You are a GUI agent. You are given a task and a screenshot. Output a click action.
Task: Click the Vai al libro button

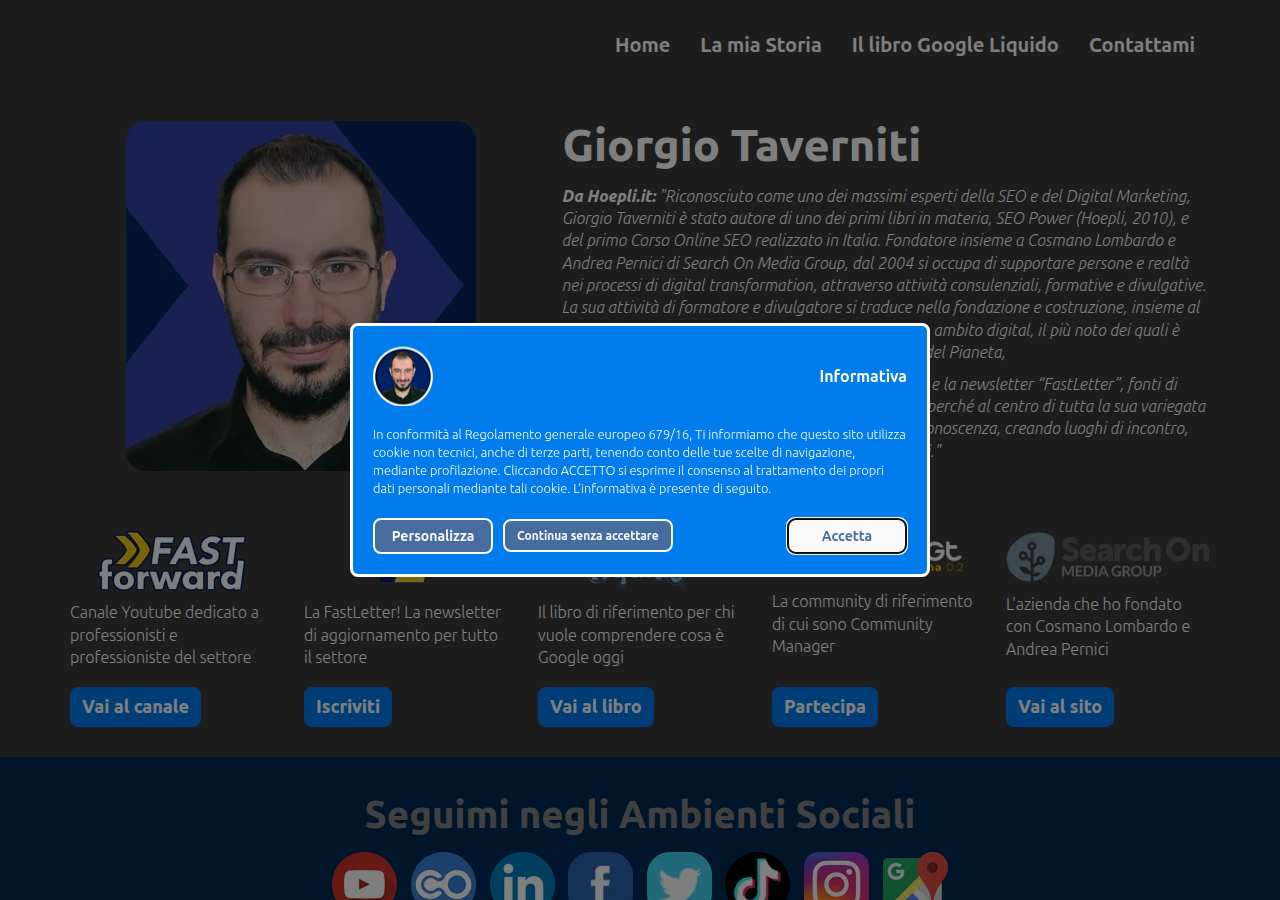point(596,707)
